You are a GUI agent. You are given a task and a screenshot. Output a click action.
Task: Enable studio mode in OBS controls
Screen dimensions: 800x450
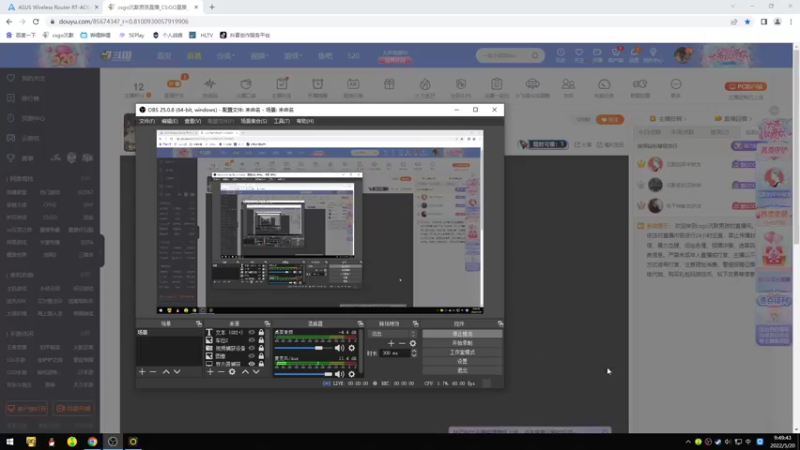click(x=462, y=352)
